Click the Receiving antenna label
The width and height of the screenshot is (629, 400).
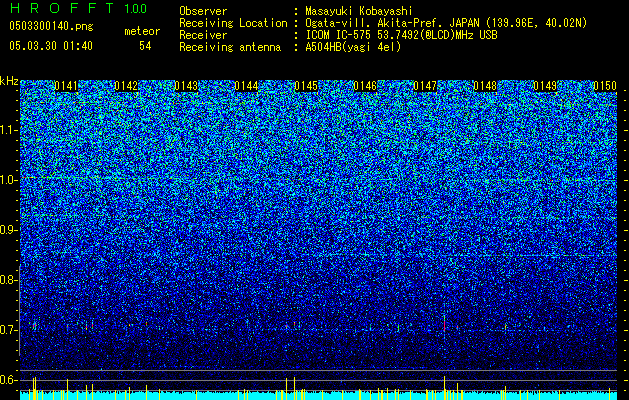click(230, 47)
